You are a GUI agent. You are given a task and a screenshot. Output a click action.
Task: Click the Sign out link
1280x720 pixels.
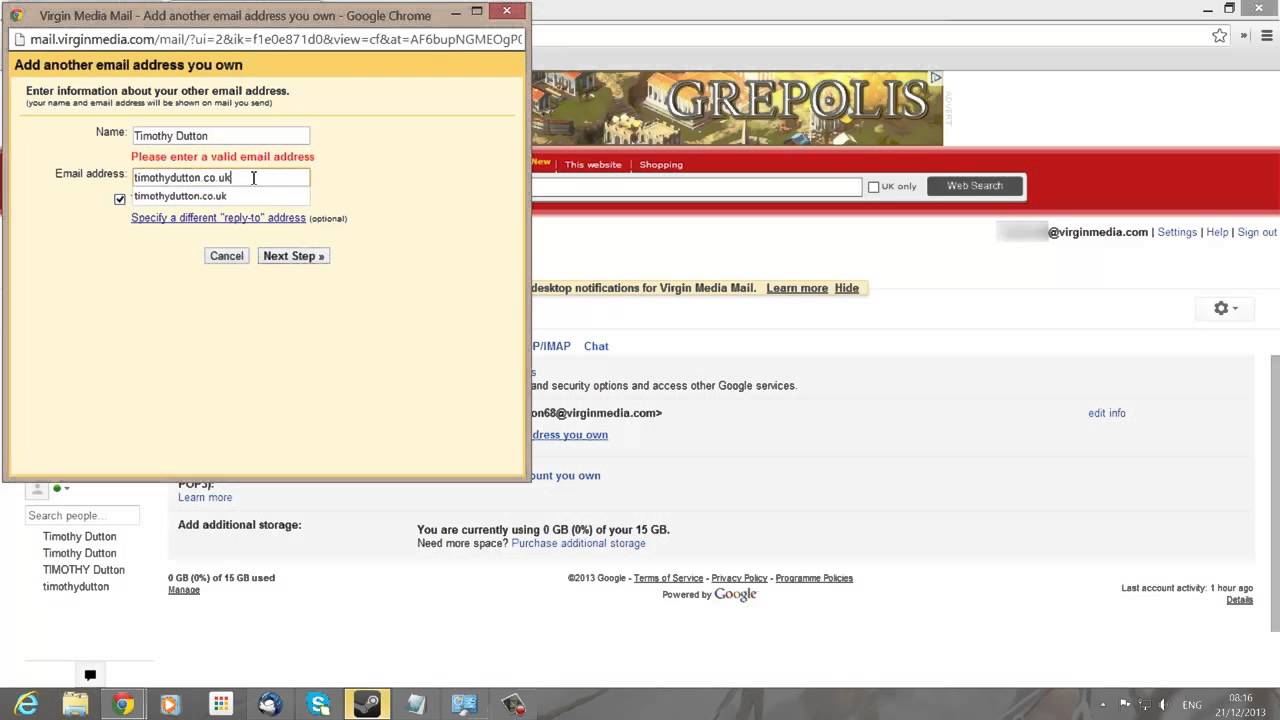1257,232
